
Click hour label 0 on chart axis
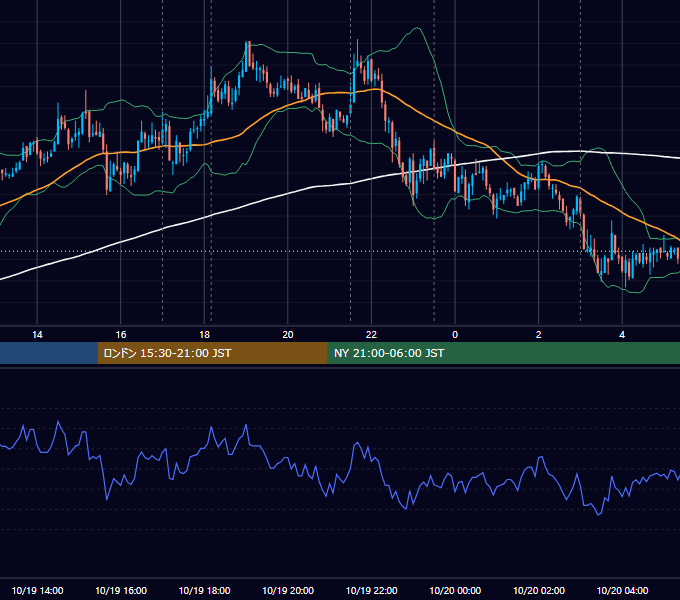coord(455,335)
